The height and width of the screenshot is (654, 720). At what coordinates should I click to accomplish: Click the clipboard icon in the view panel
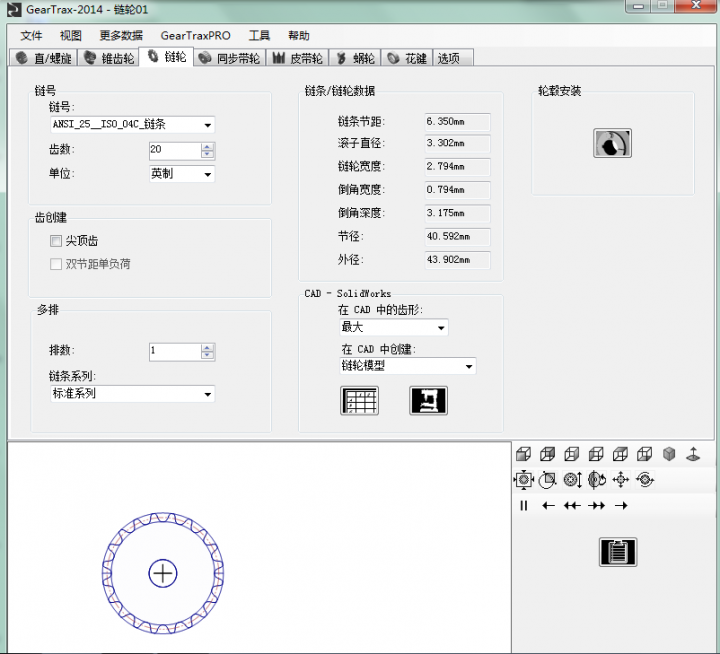pos(618,551)
